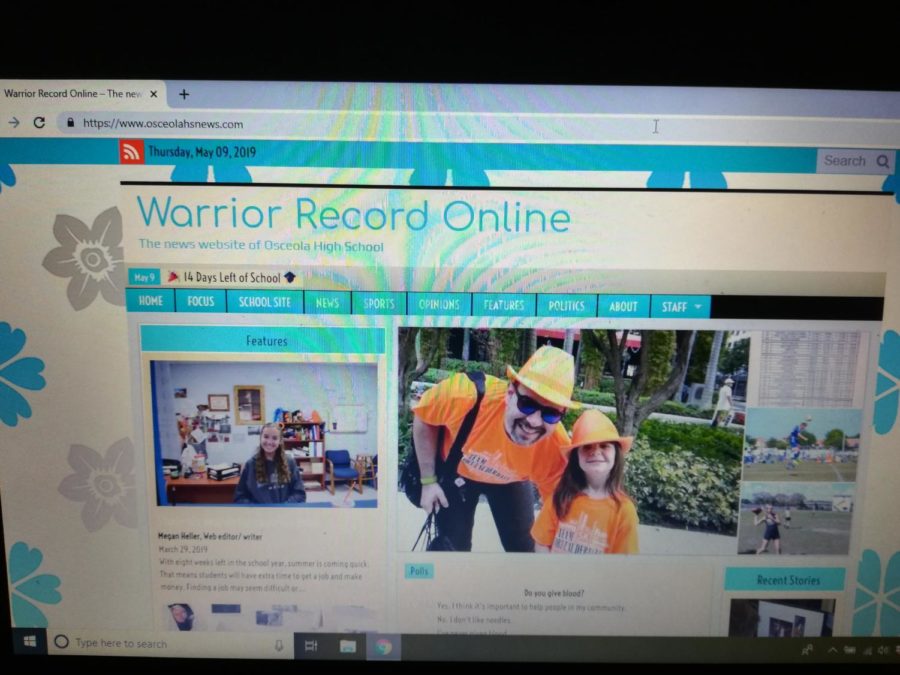Click the Chrome taskbar icon
Screen dimensions: 900x675
(x=383, y=647)
